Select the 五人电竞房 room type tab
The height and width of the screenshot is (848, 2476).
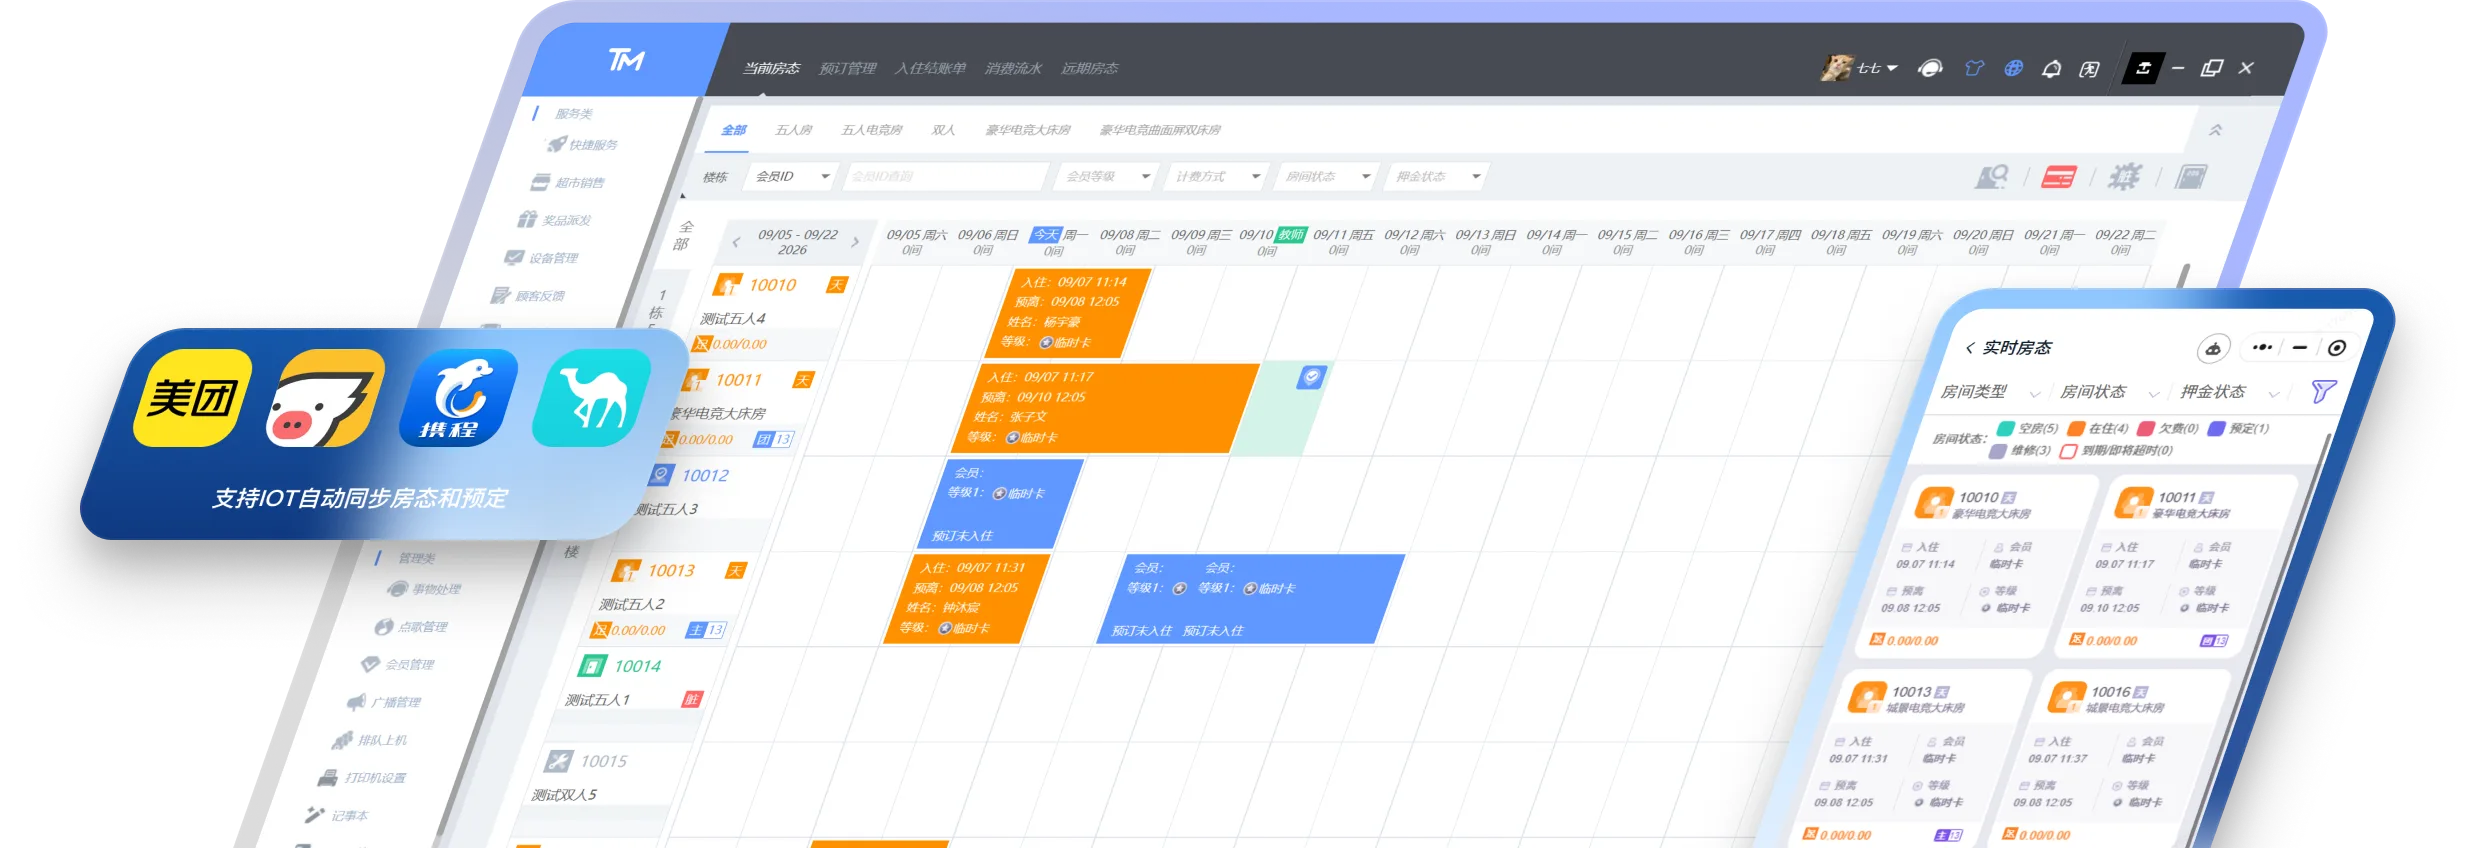tap(871, 130)
